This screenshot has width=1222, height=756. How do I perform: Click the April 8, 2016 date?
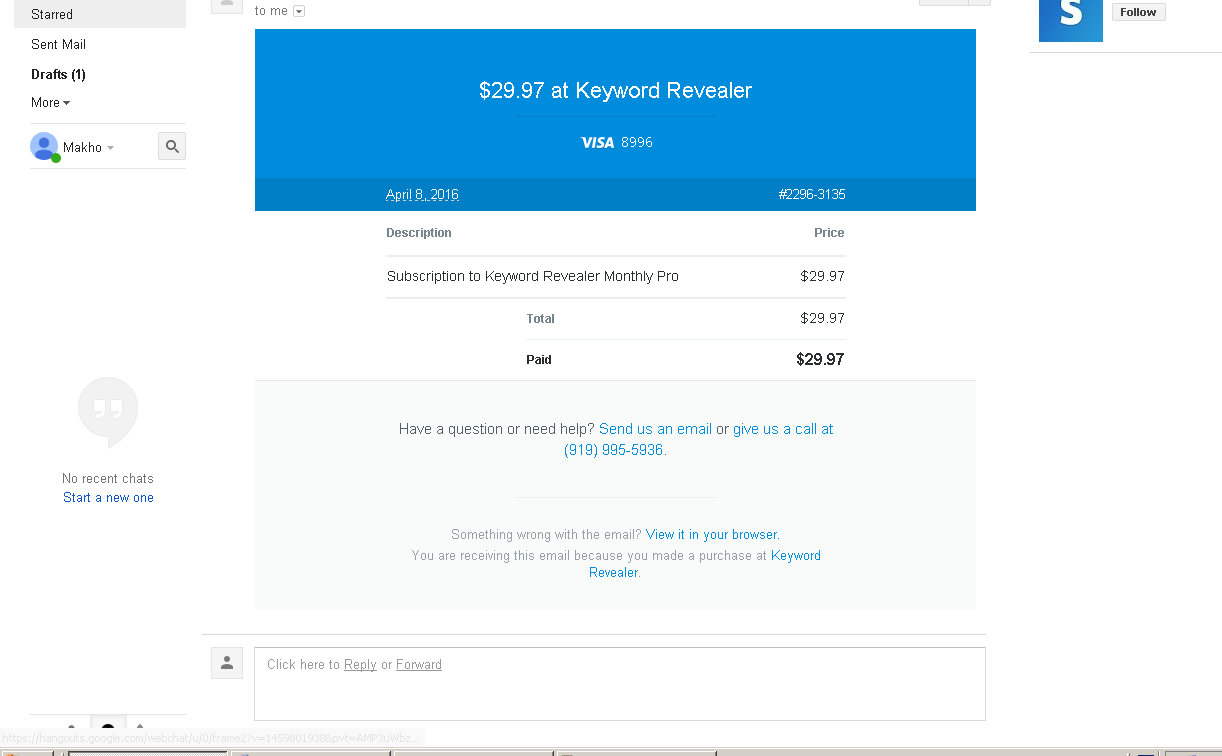point(422,195)
